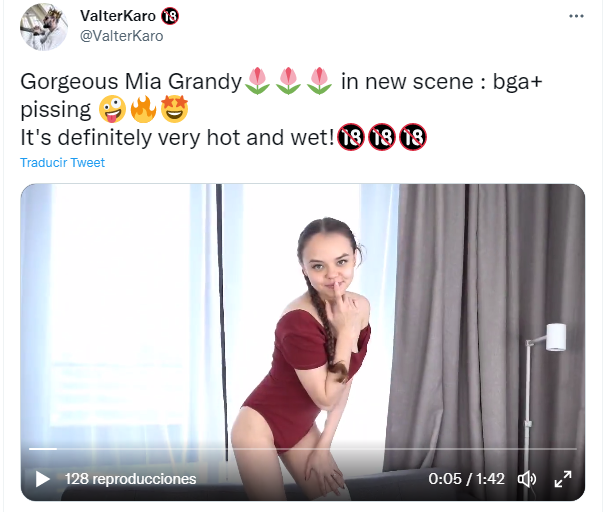Viewport: 605px width, 512px height.
Task: Open the ValterKaro display name link
Action: click(x=117, y=16)
